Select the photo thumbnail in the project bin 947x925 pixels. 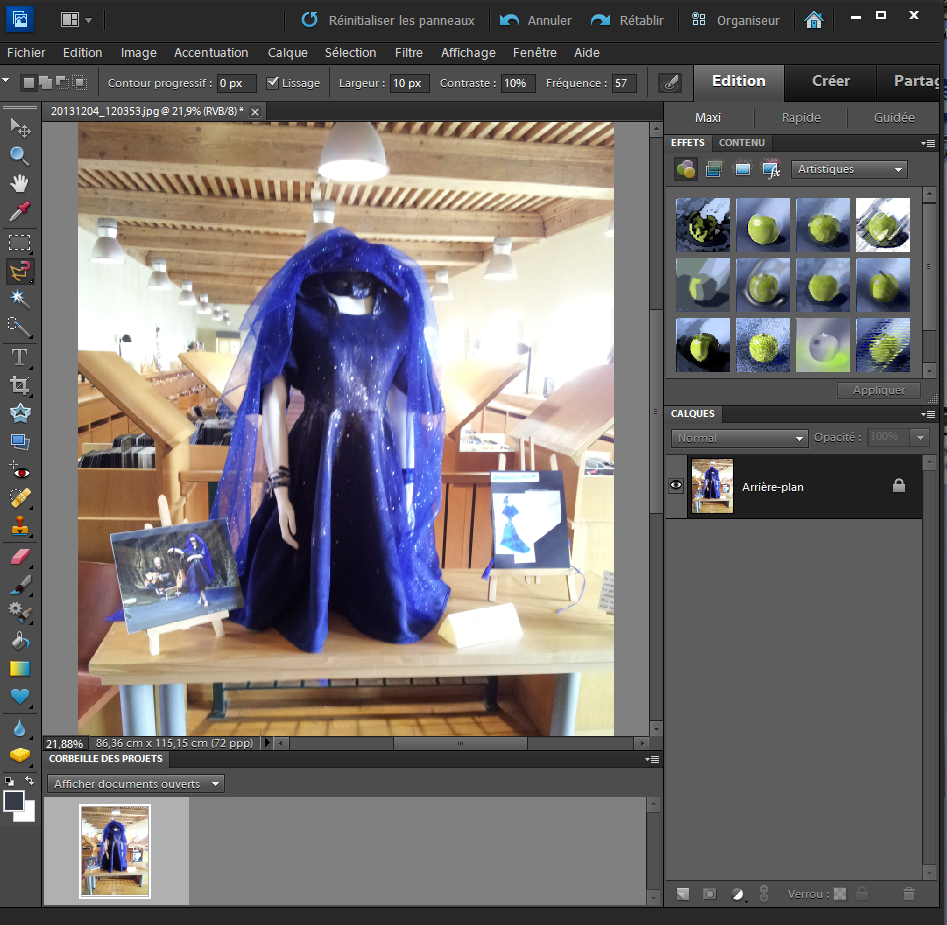(114, 851)
